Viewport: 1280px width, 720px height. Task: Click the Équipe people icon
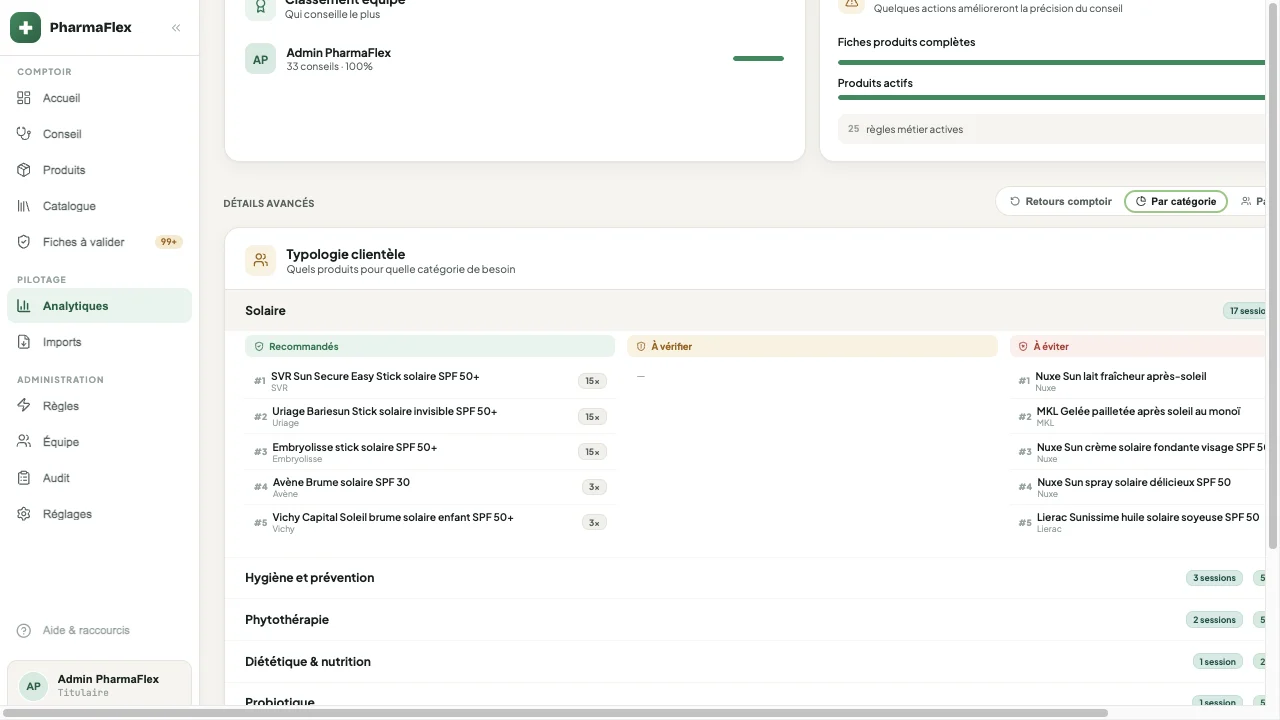[24, 442]
